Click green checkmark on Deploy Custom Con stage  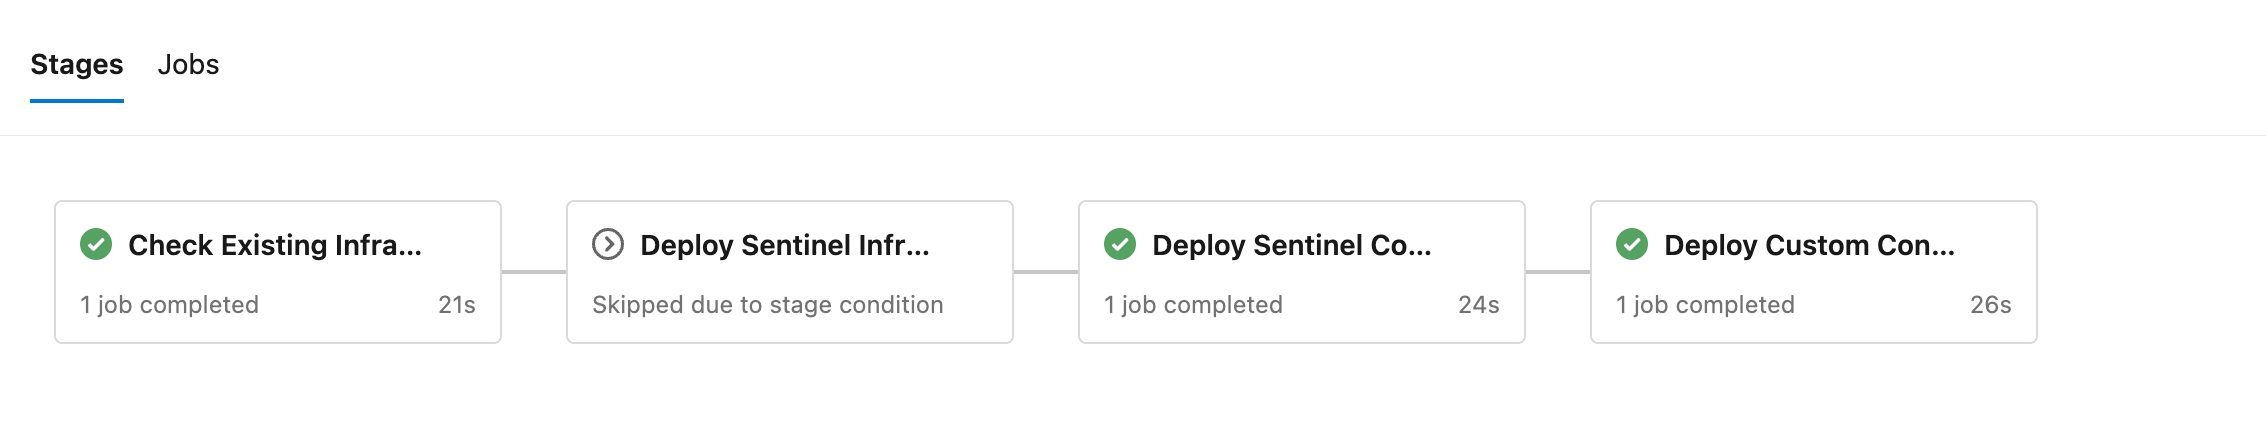click(1632, 244)
